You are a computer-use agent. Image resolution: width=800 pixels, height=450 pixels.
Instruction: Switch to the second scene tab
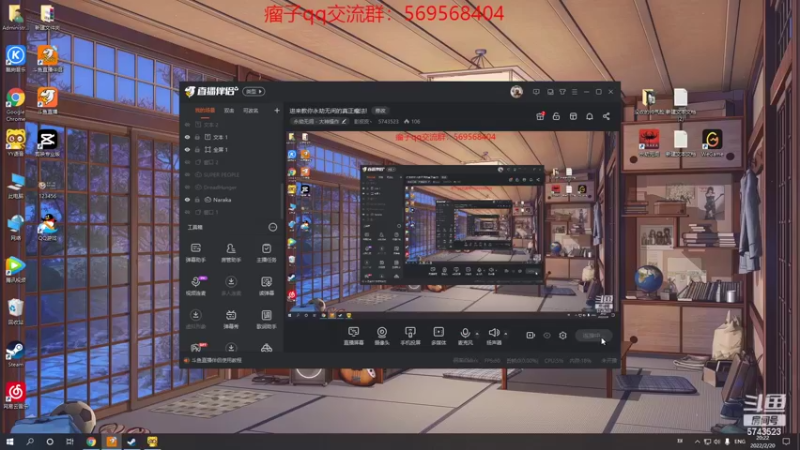point(230,111)
